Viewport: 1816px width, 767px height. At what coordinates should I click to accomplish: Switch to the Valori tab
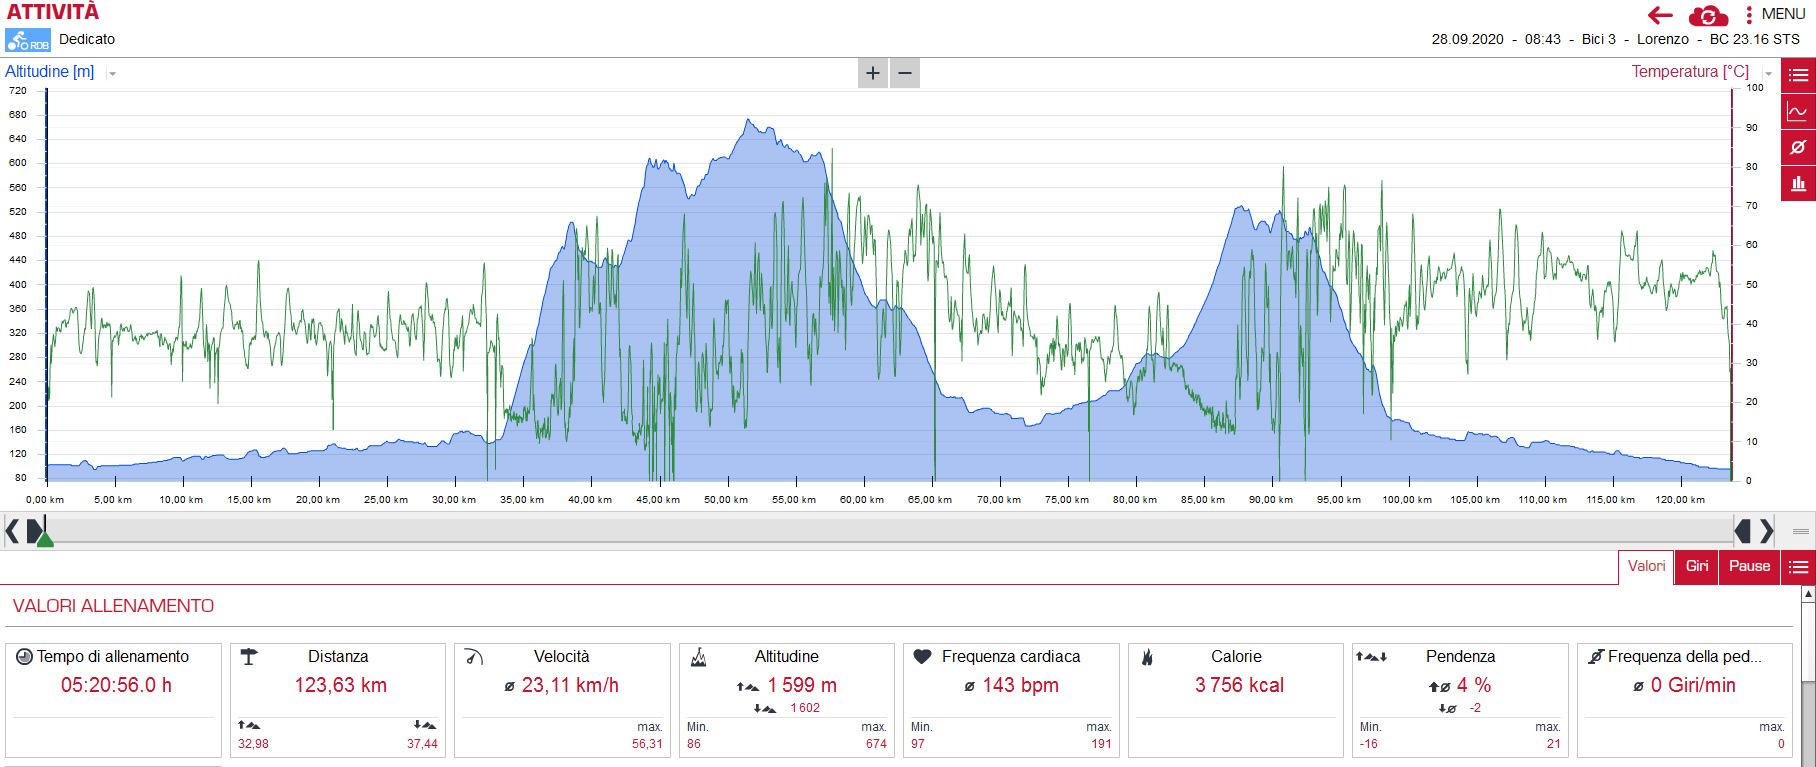(x=1646, y=566)
